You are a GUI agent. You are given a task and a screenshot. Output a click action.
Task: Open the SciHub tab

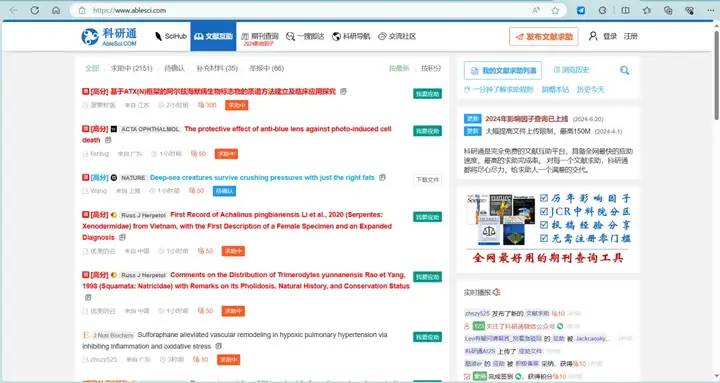point(170,36)
